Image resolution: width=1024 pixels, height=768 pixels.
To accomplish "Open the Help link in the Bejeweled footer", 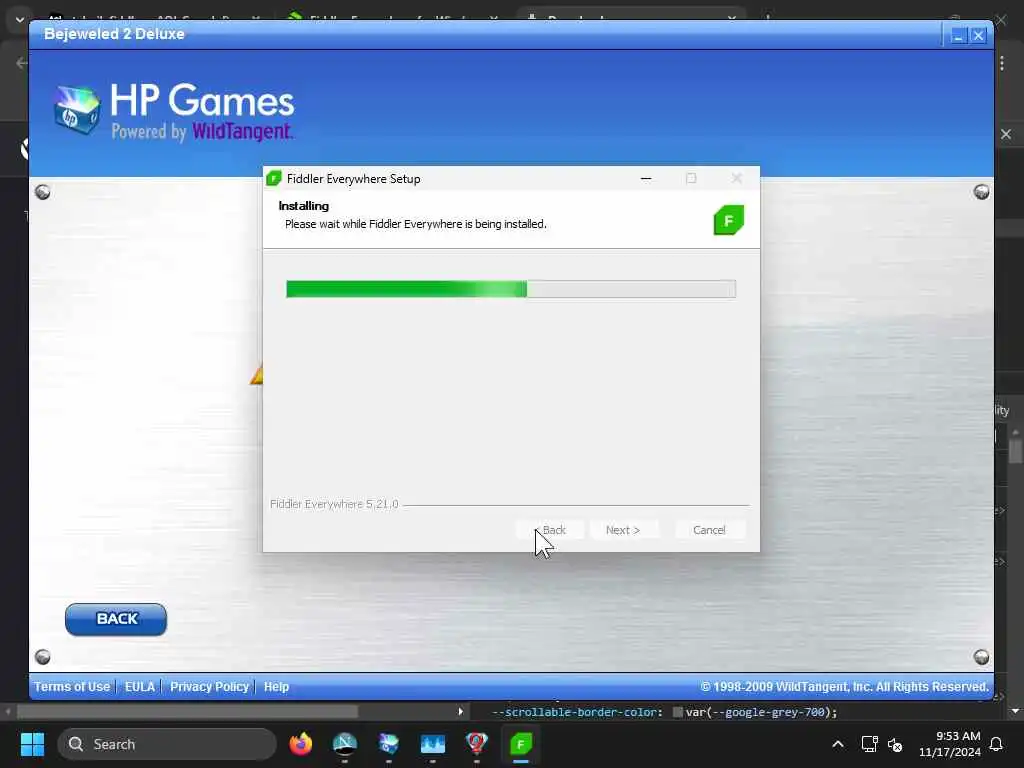I will click(276, 686).
